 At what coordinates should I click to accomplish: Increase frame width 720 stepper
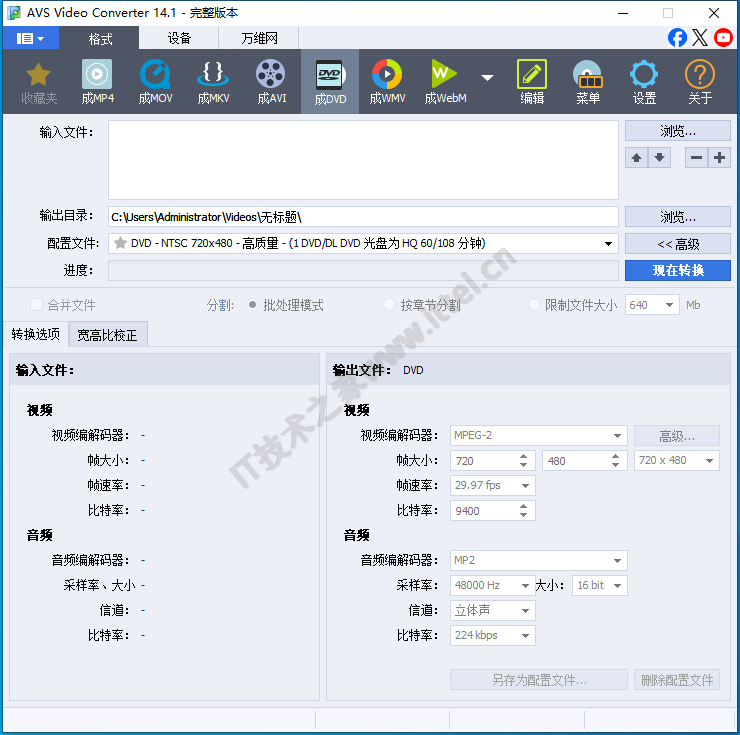[523, 456]
